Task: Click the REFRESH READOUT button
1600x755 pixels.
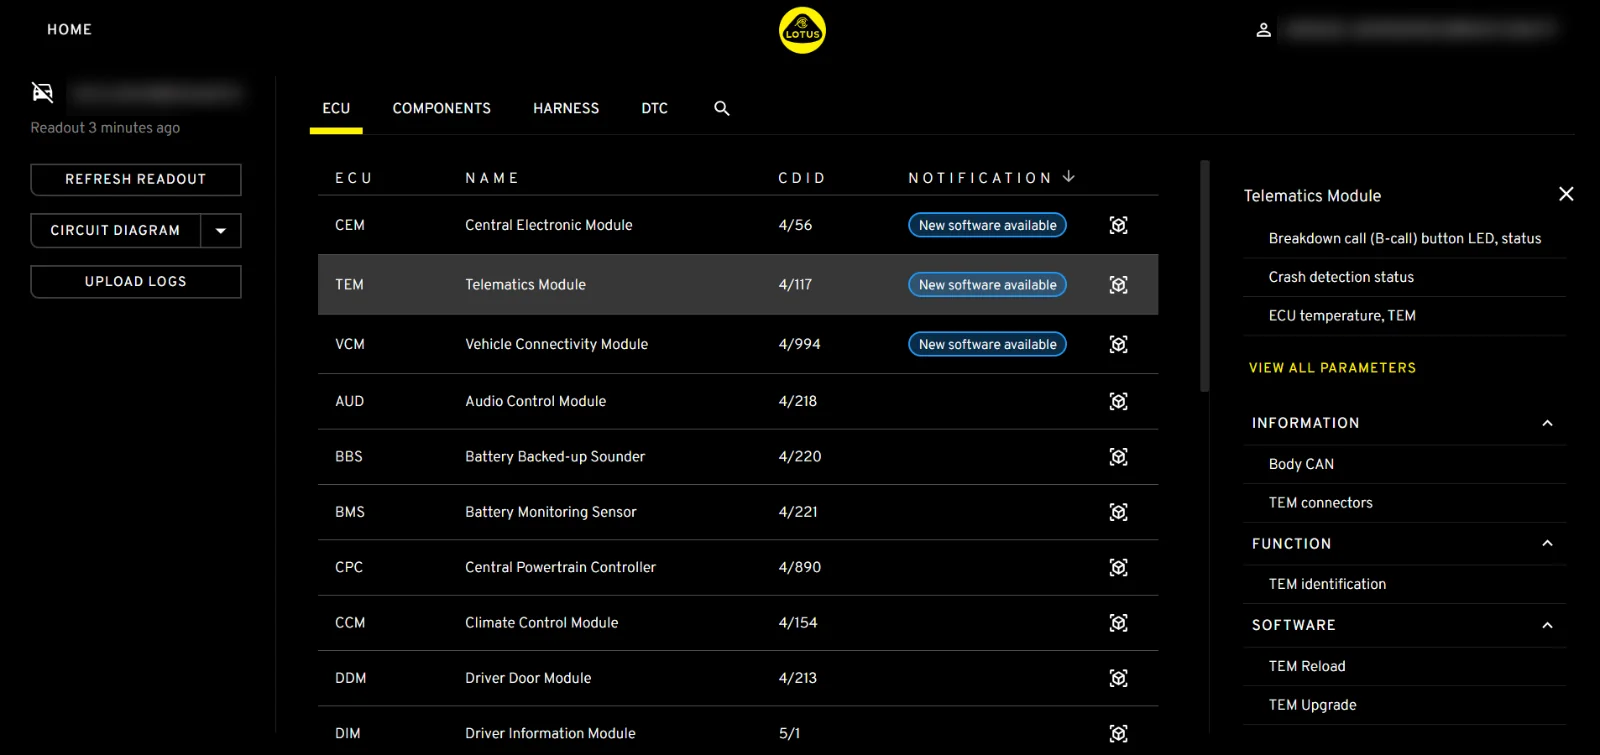Action: (136, 180)
